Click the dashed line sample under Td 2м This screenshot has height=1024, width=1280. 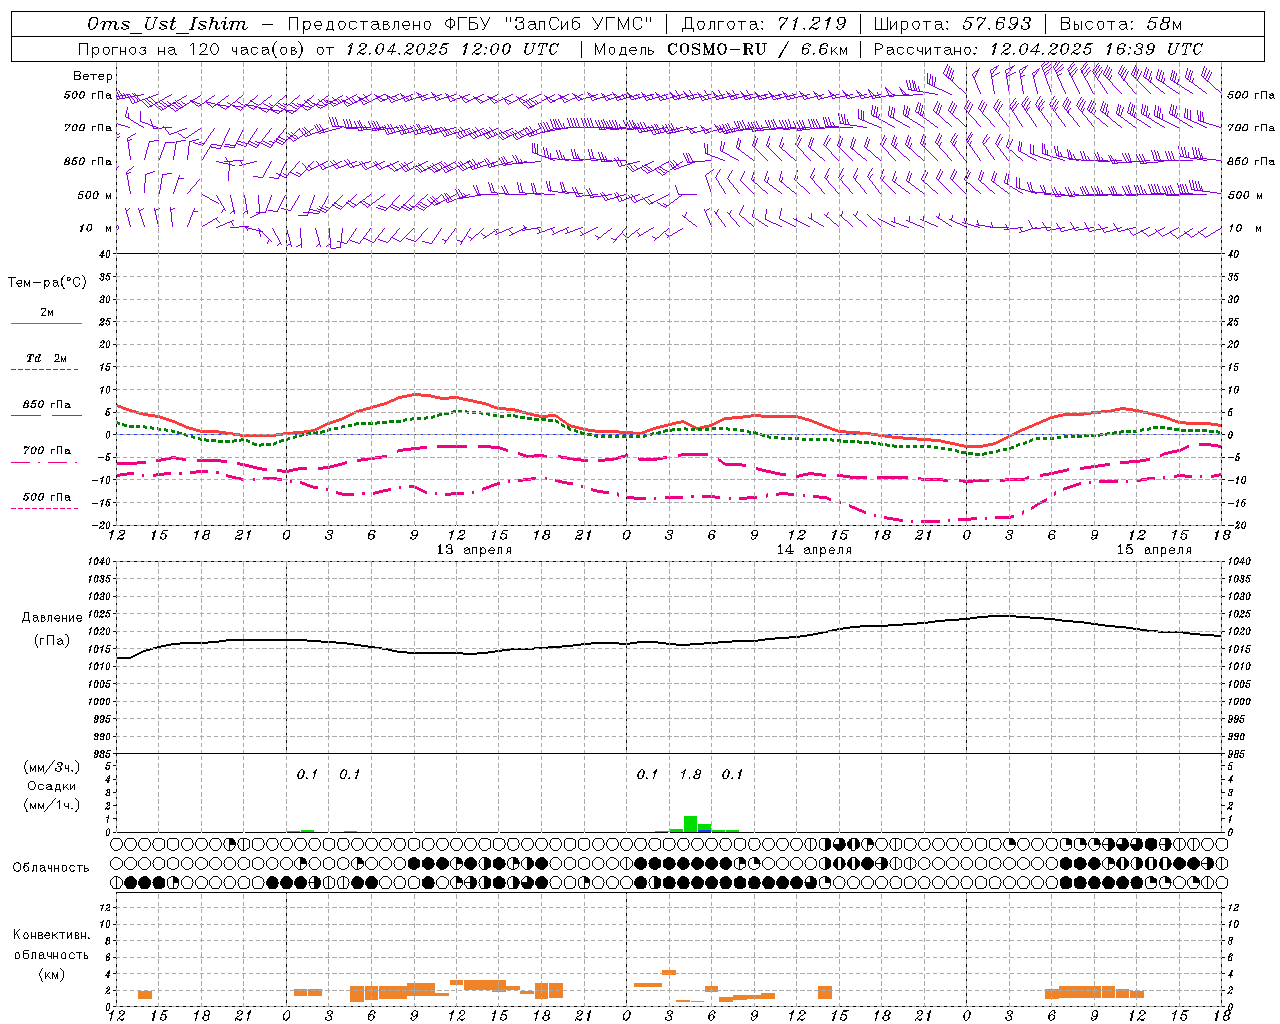tap(44, 370)
